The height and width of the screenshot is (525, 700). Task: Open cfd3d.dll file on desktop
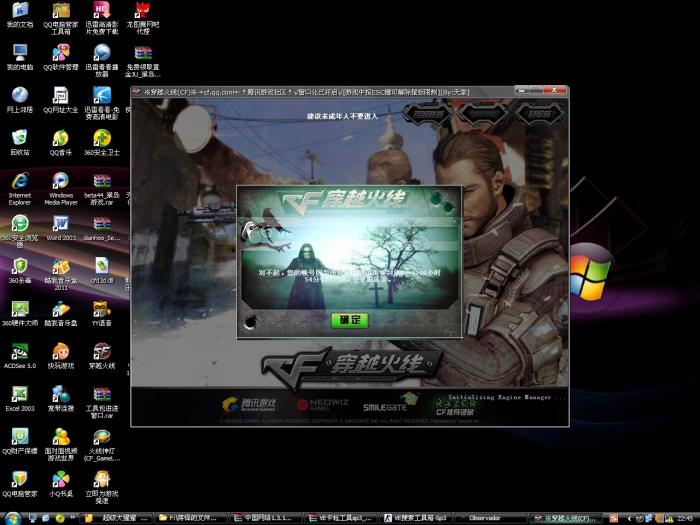102,271
